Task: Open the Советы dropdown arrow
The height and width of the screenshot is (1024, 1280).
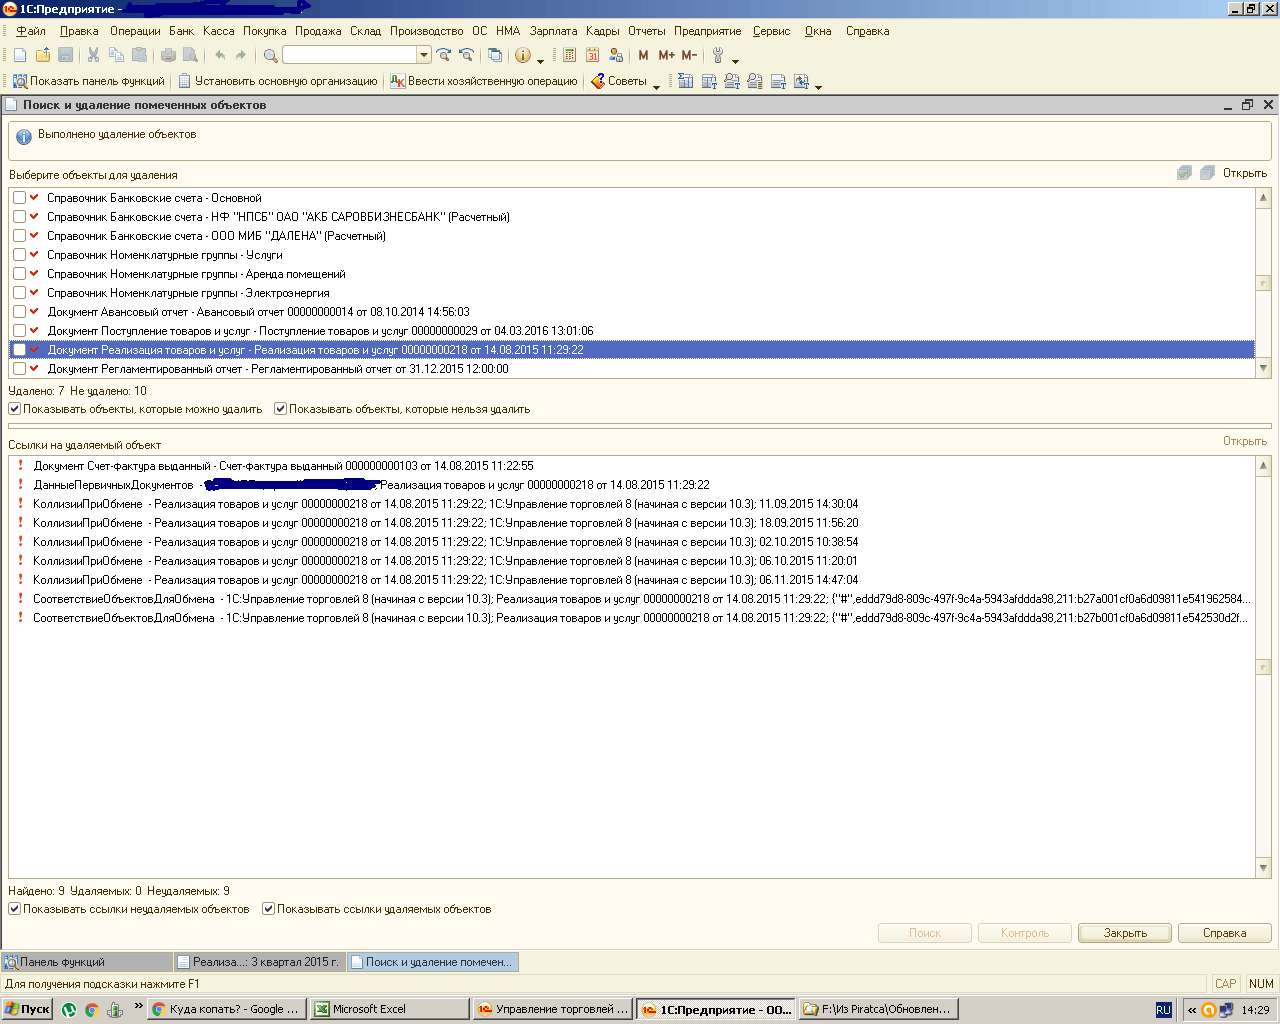Action: tap(657, 85)
